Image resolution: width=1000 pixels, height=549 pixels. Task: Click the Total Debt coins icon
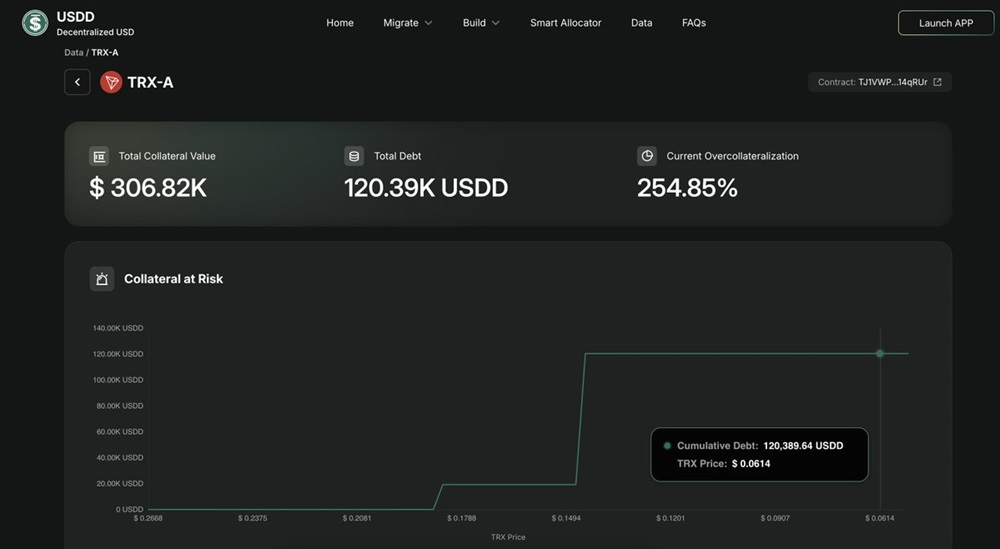click(353, 156)
